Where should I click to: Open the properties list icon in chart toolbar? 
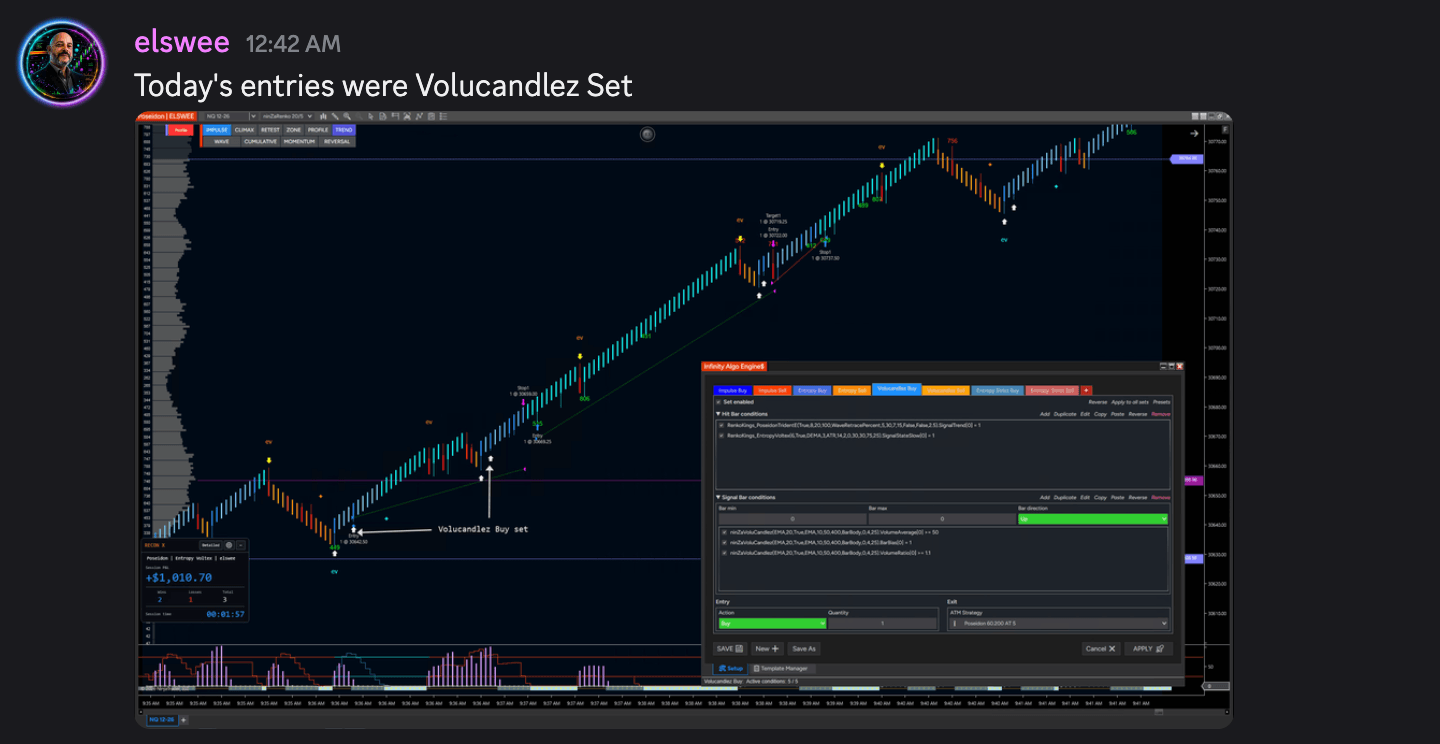[443, 116]
